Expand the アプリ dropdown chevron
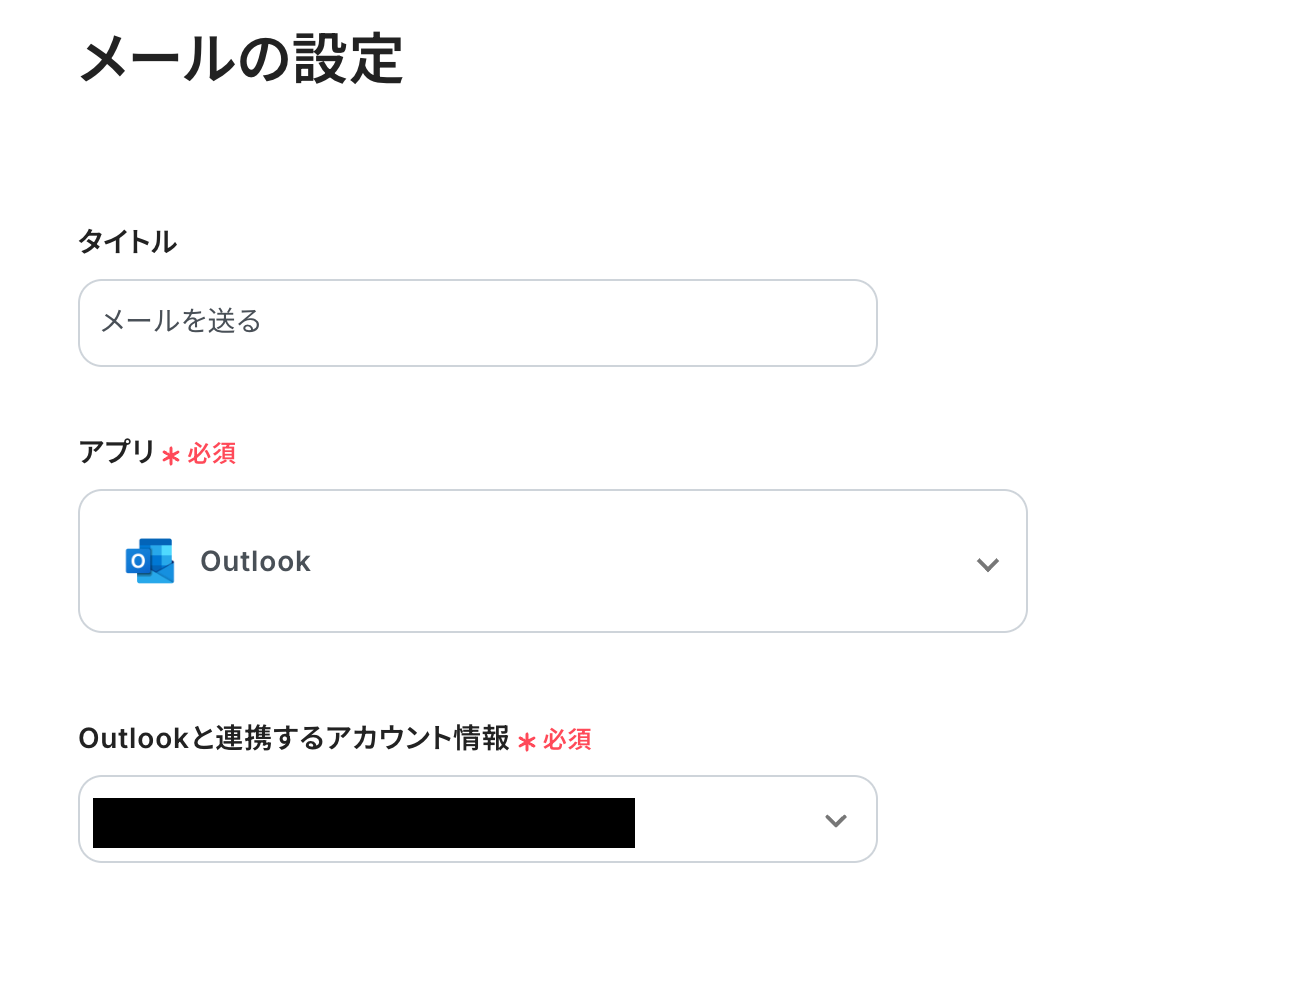Viewport: 1292px width, 1004px height. pyautogui.click(x=987, y=564)
